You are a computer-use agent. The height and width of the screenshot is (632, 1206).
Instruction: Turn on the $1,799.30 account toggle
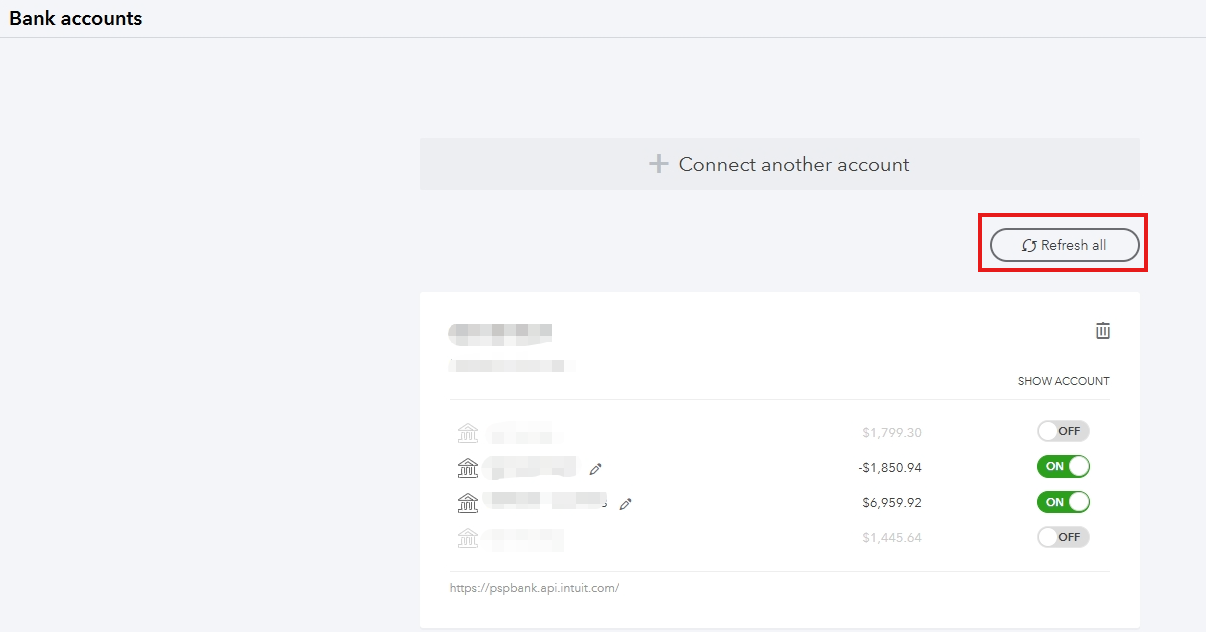coord(1063,431)
